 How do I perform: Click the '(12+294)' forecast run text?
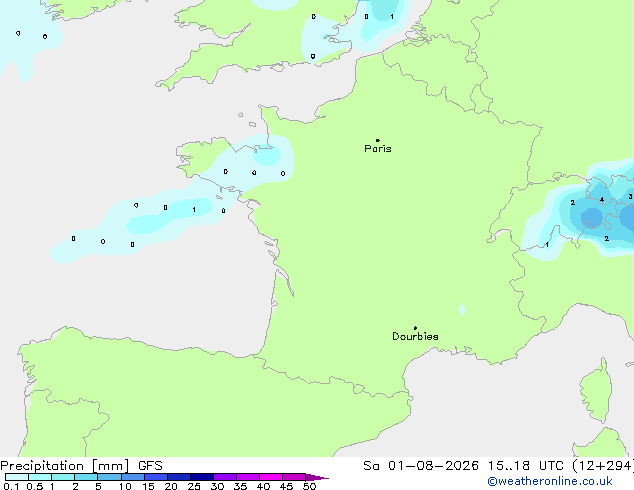coord(603,466)
